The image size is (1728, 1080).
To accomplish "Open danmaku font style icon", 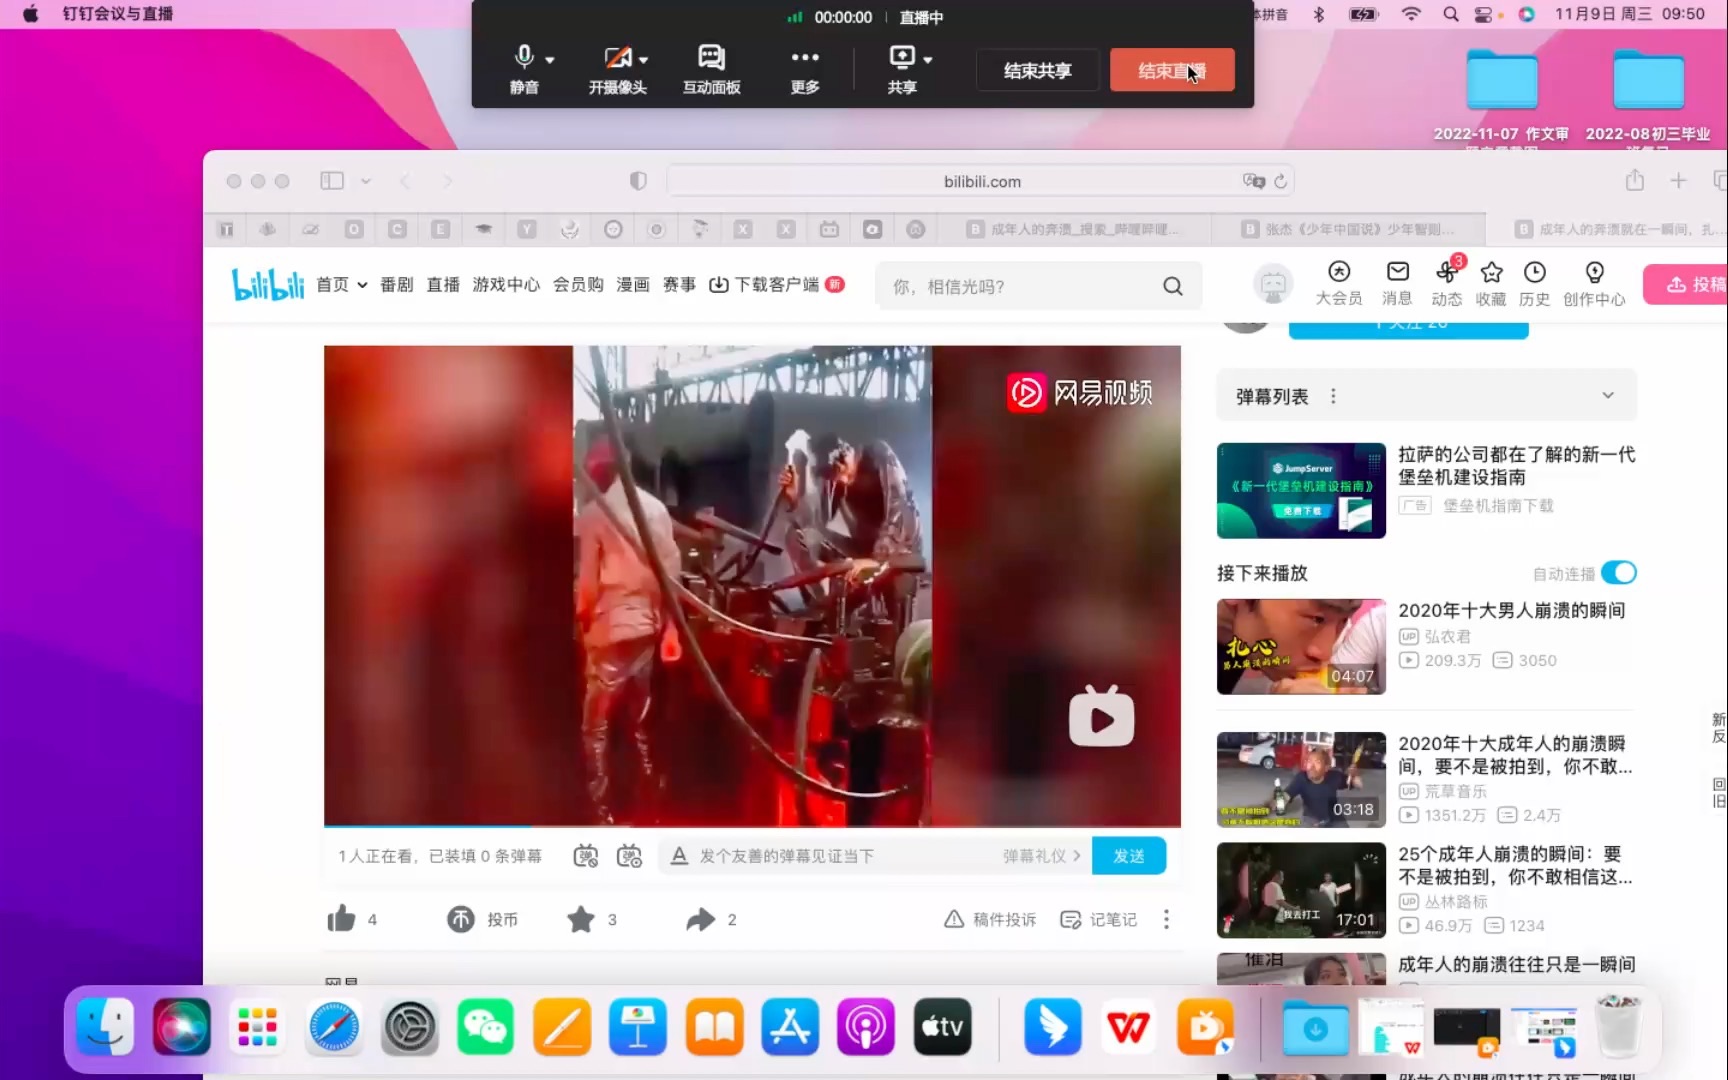I will click(679, 856).
